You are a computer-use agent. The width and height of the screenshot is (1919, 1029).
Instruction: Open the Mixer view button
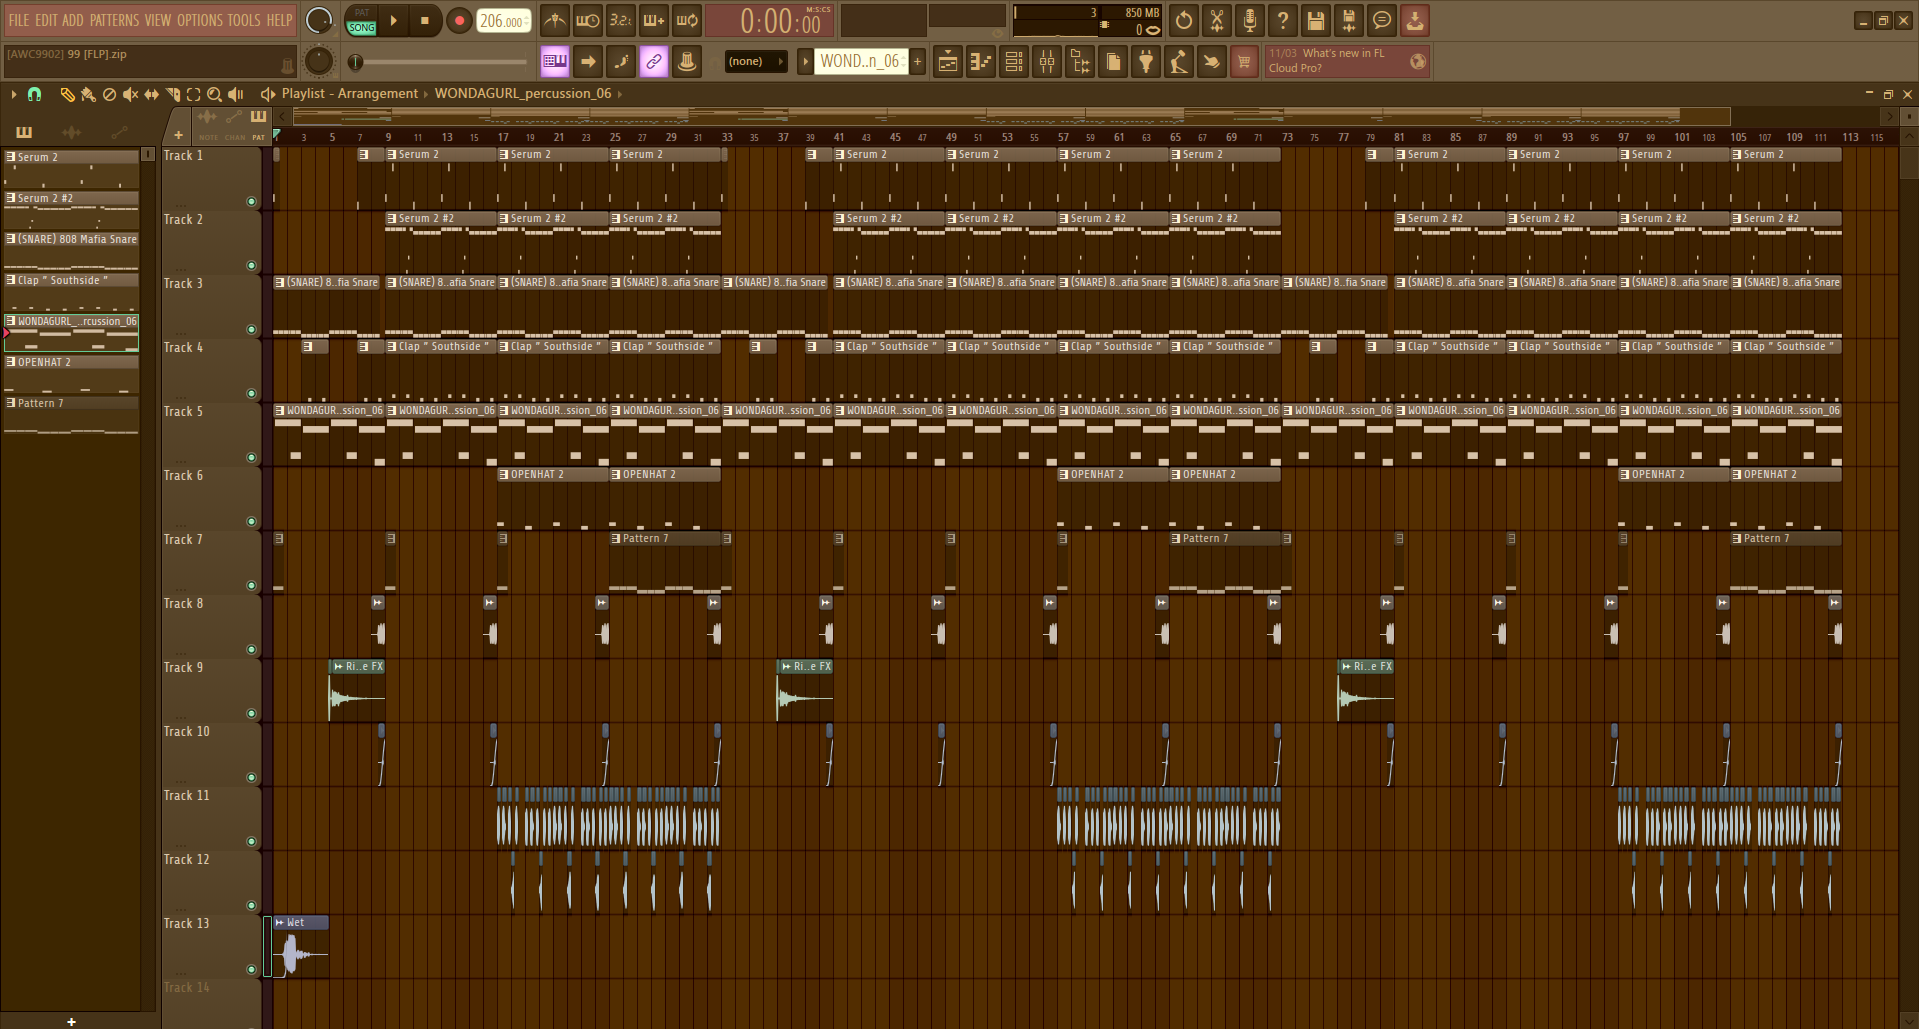(x=1047, y=62)
